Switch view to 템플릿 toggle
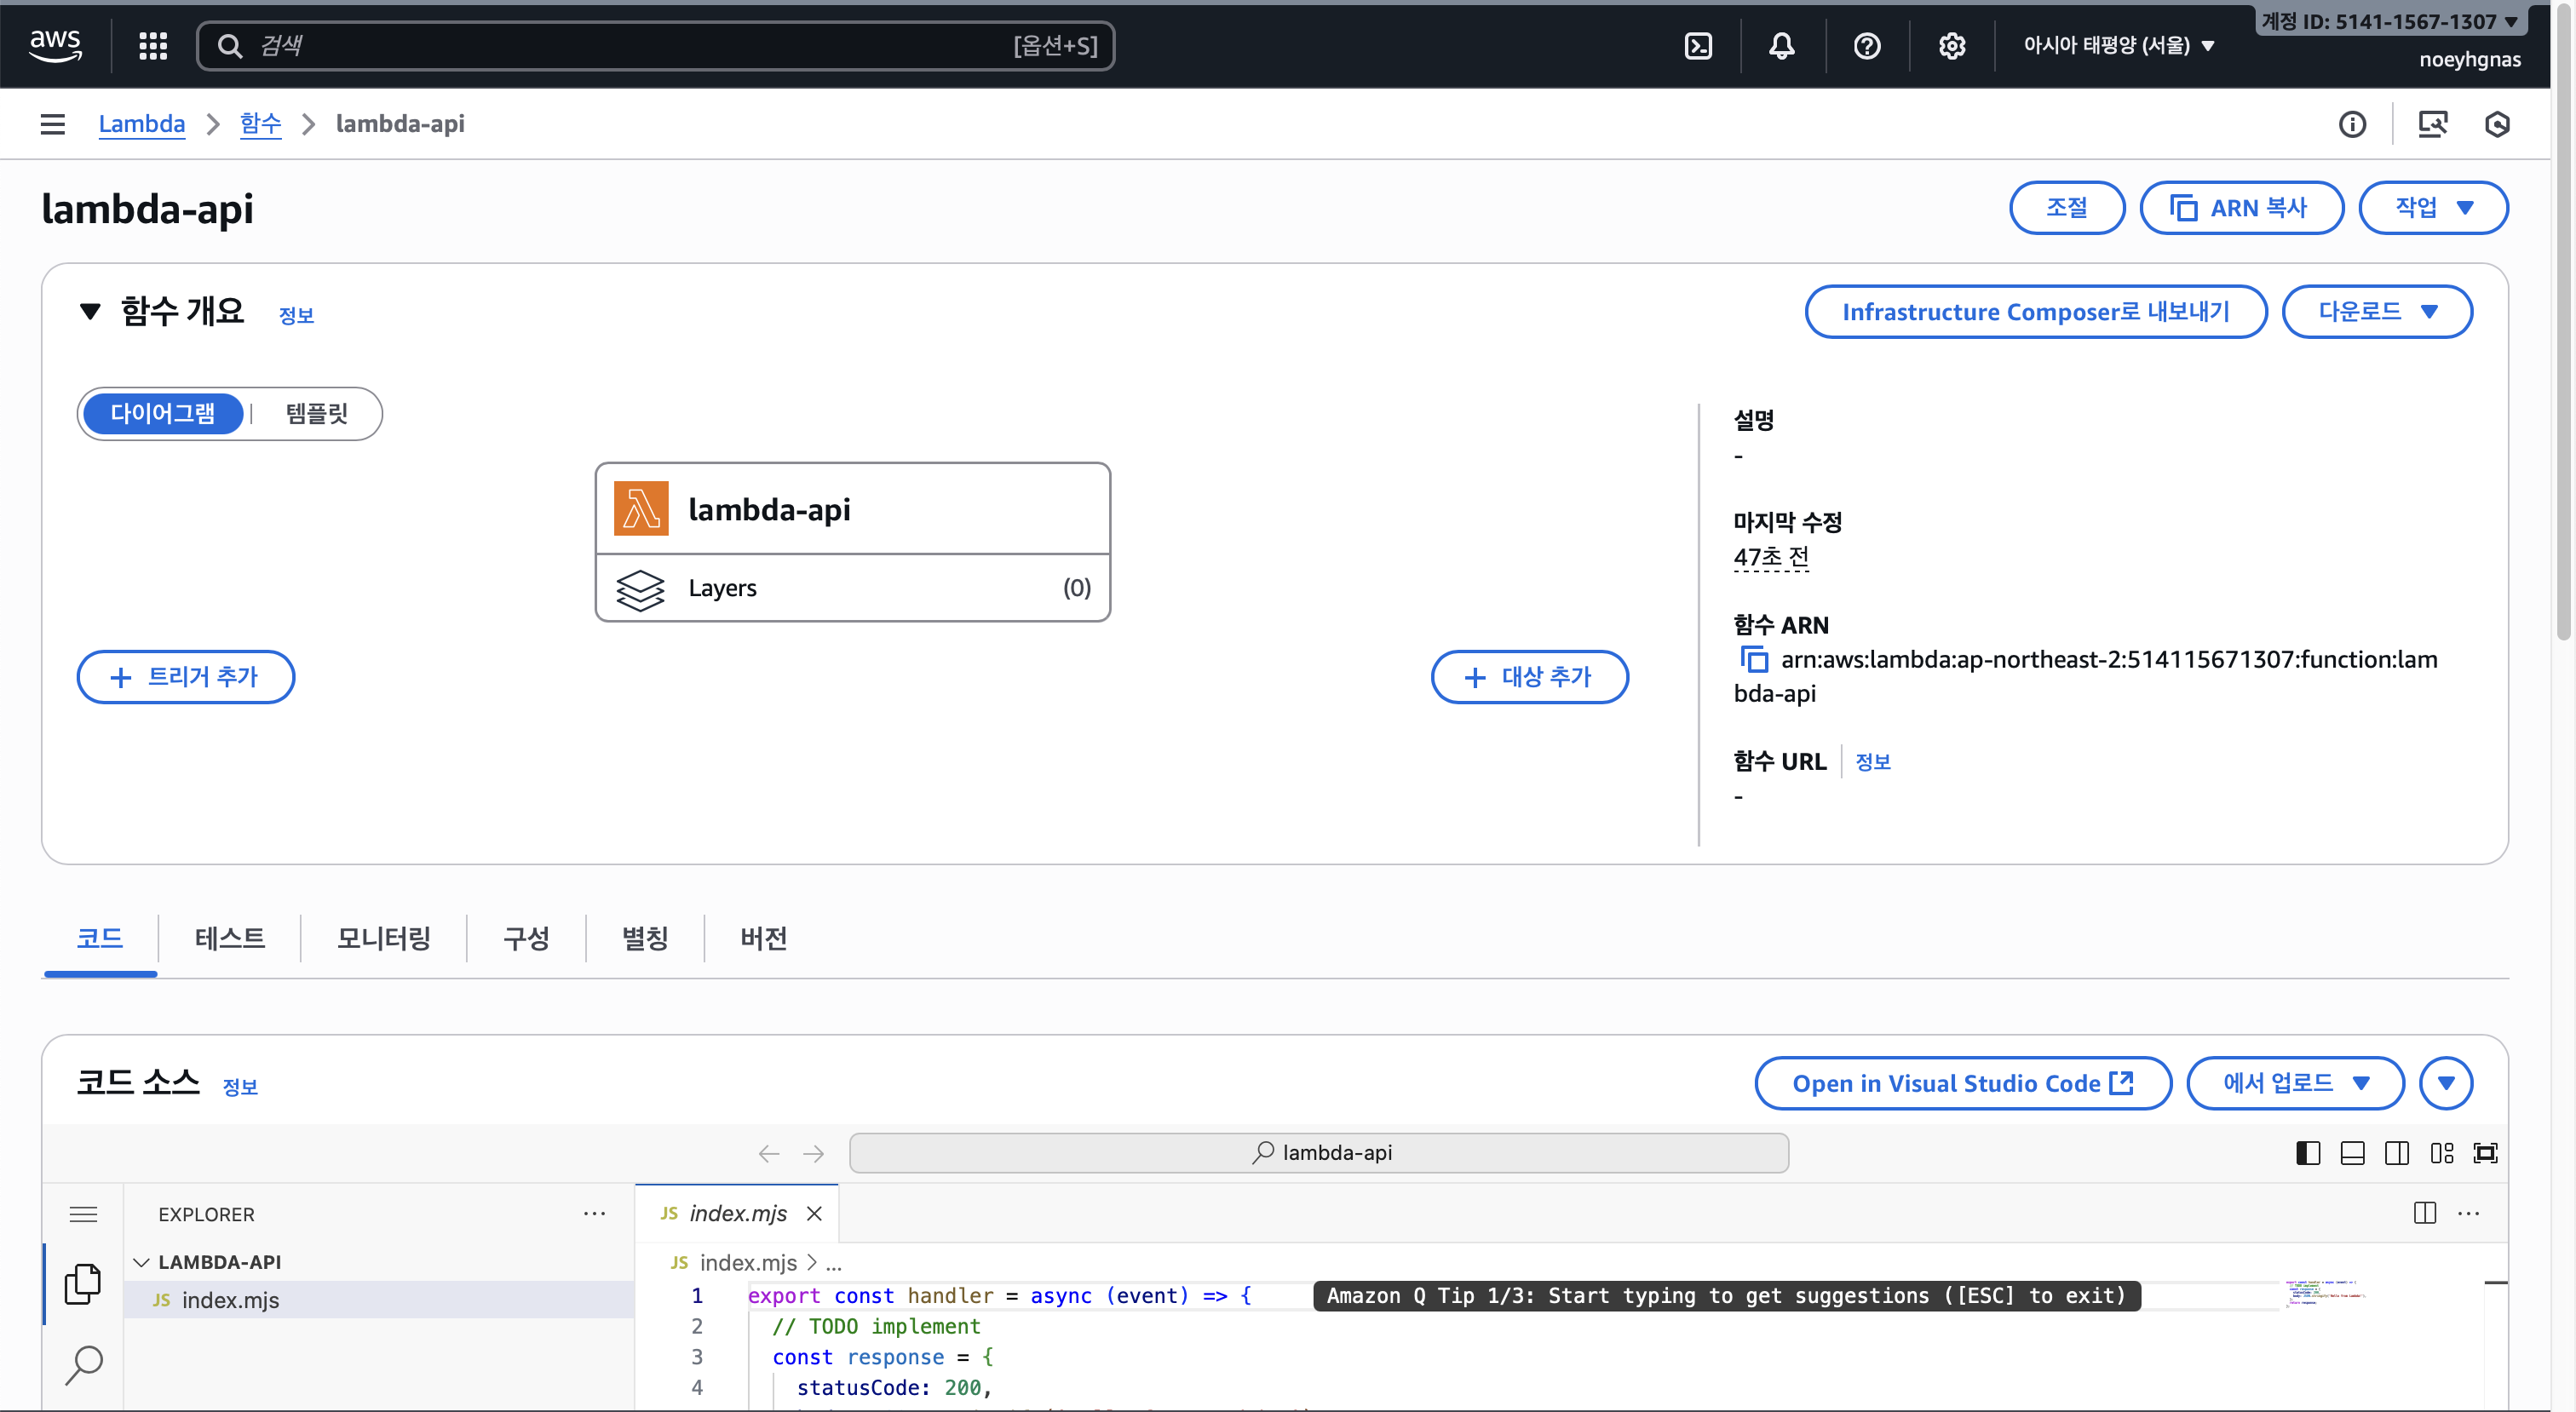The image size is (2576, 1412). (316, 413)
